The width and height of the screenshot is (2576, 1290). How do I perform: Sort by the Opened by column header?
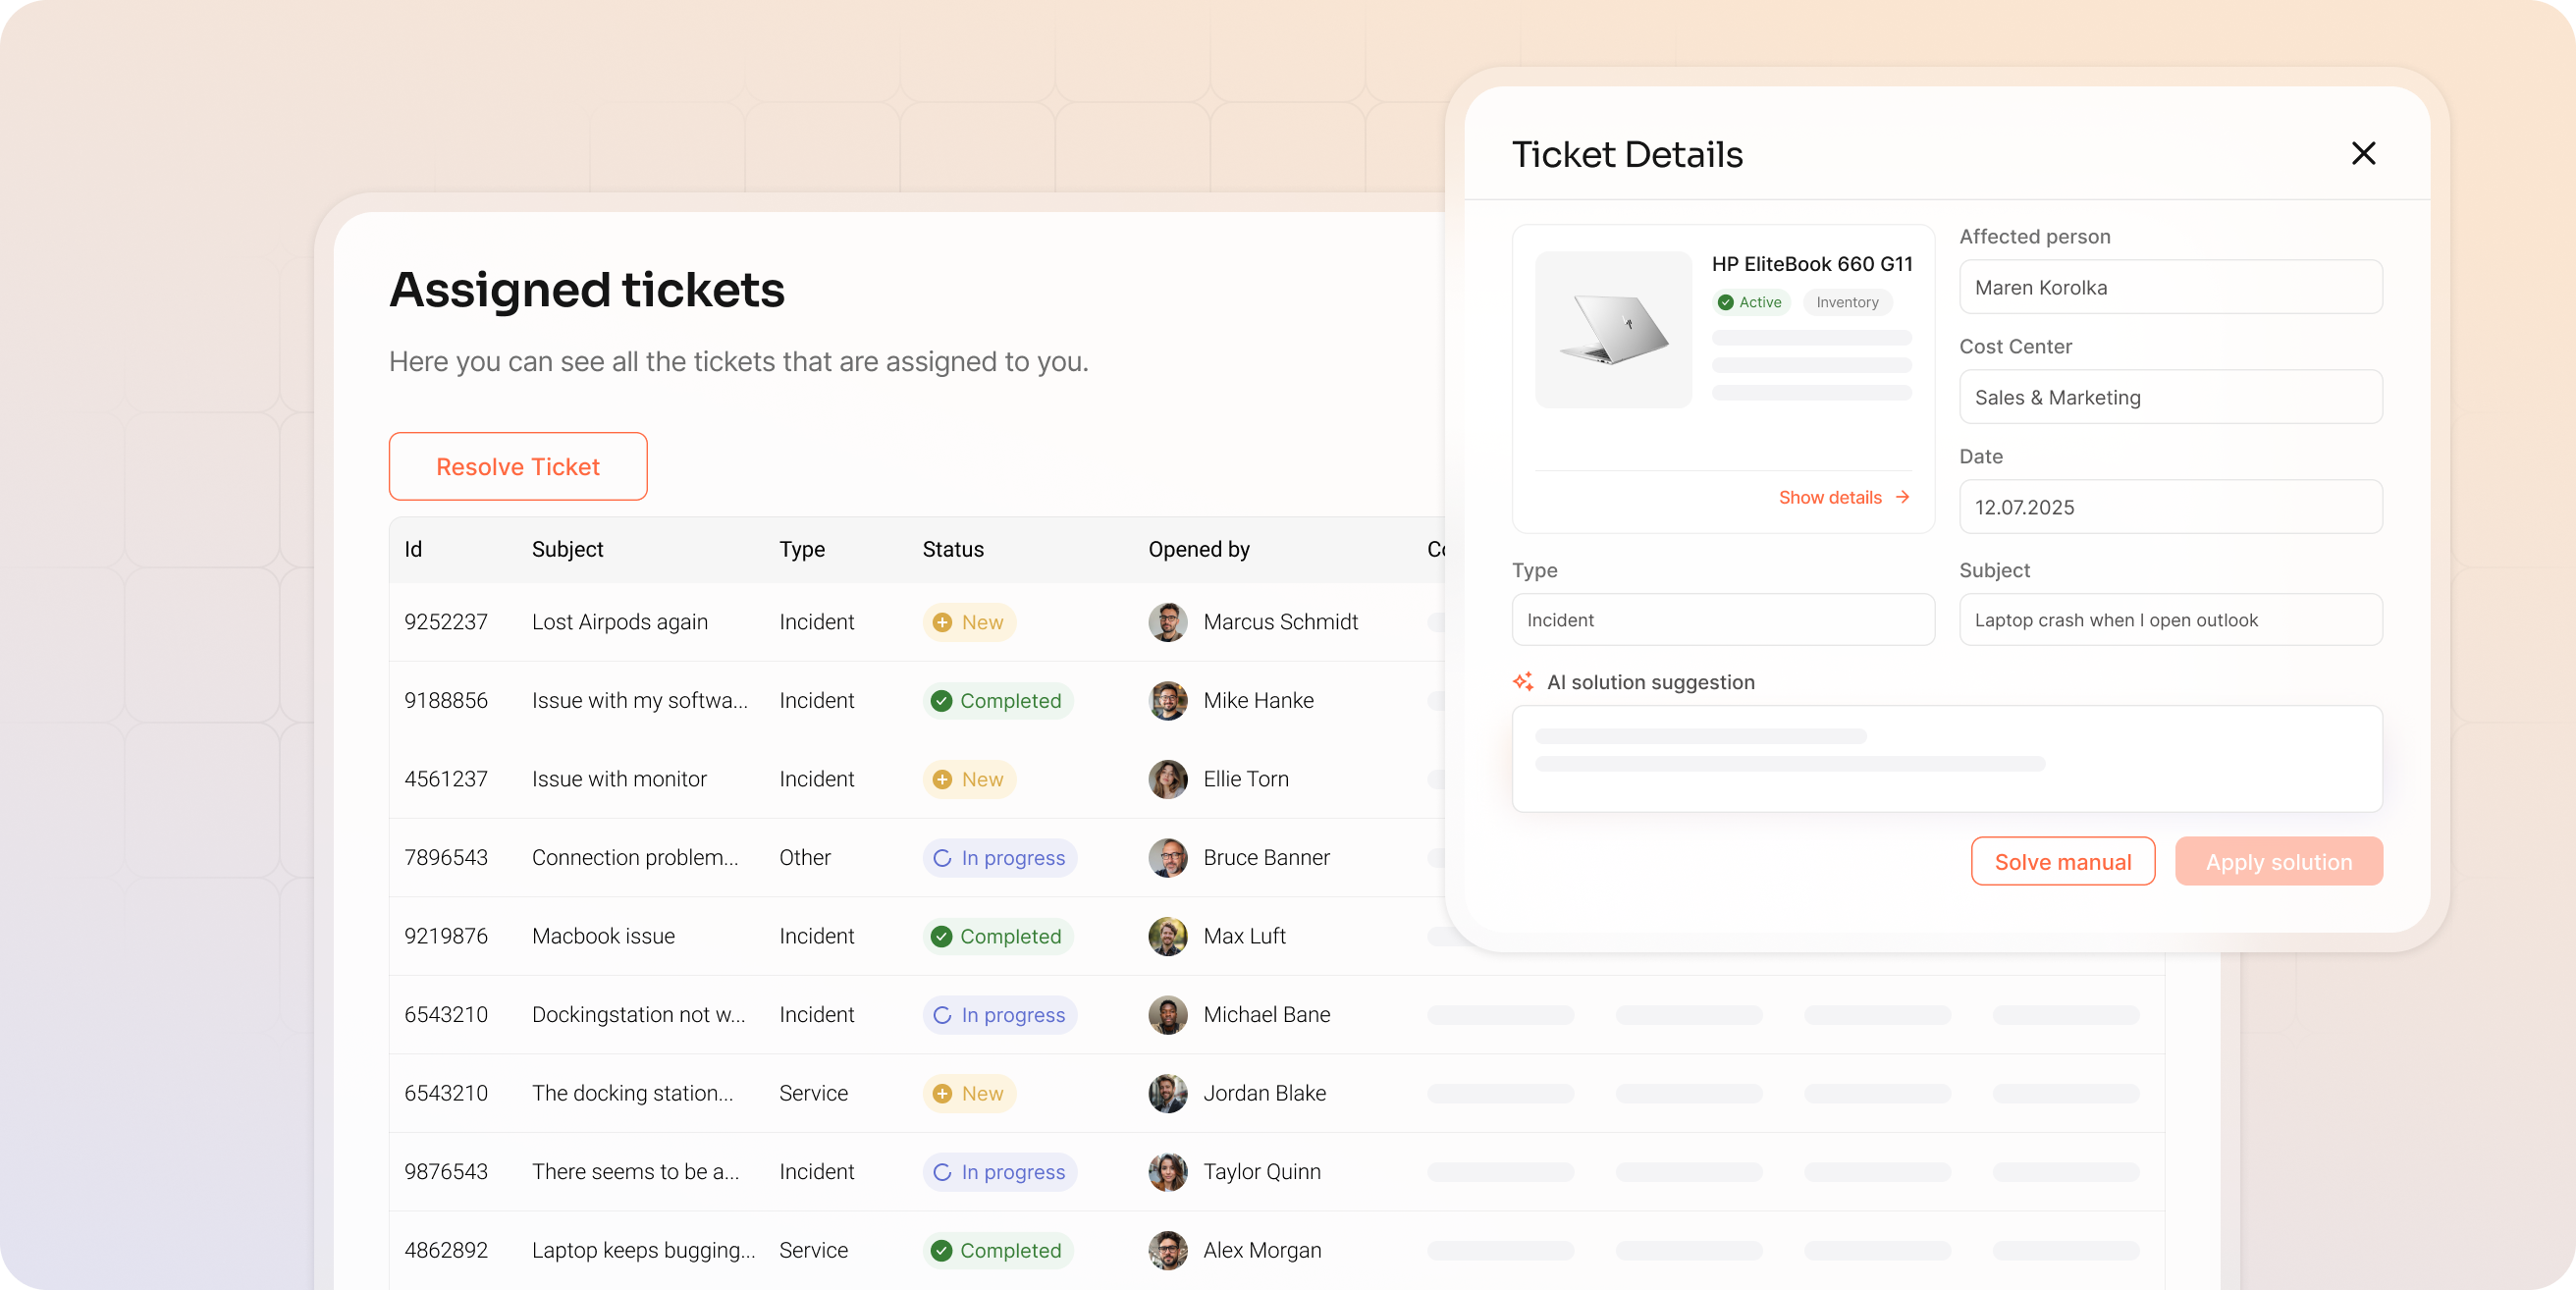[1199, 549]
